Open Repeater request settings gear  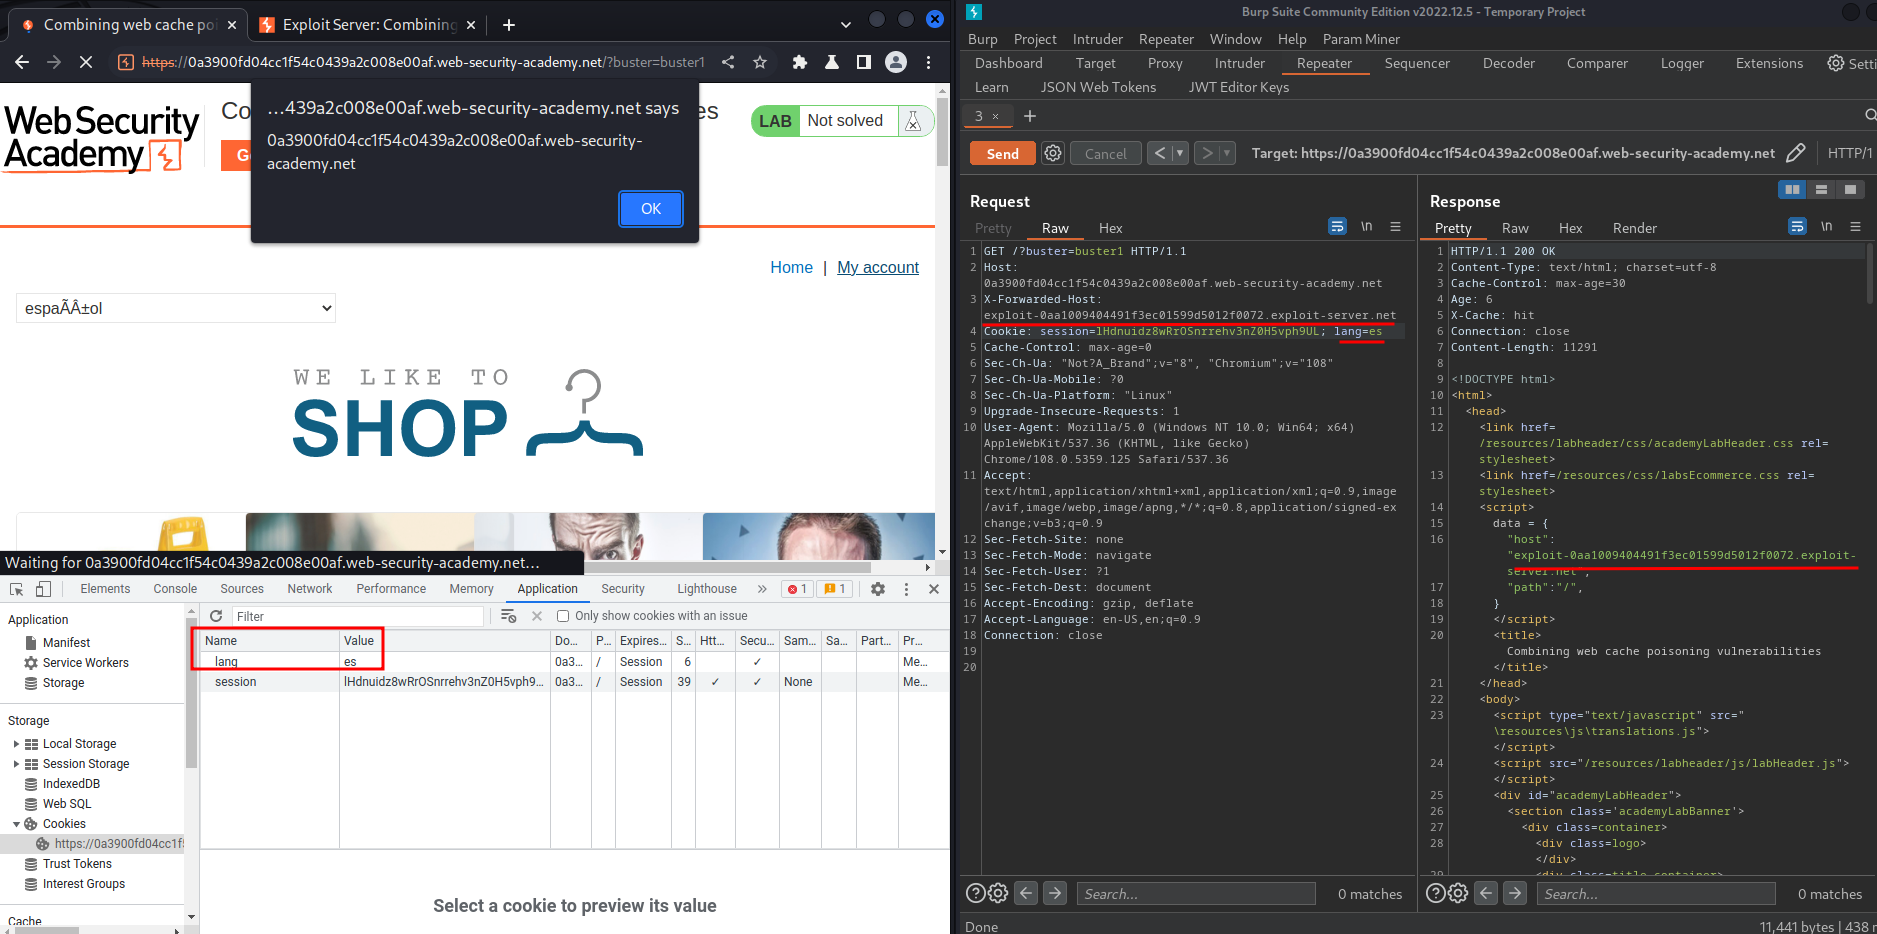pyautogui.click(x=1053, y=153)
